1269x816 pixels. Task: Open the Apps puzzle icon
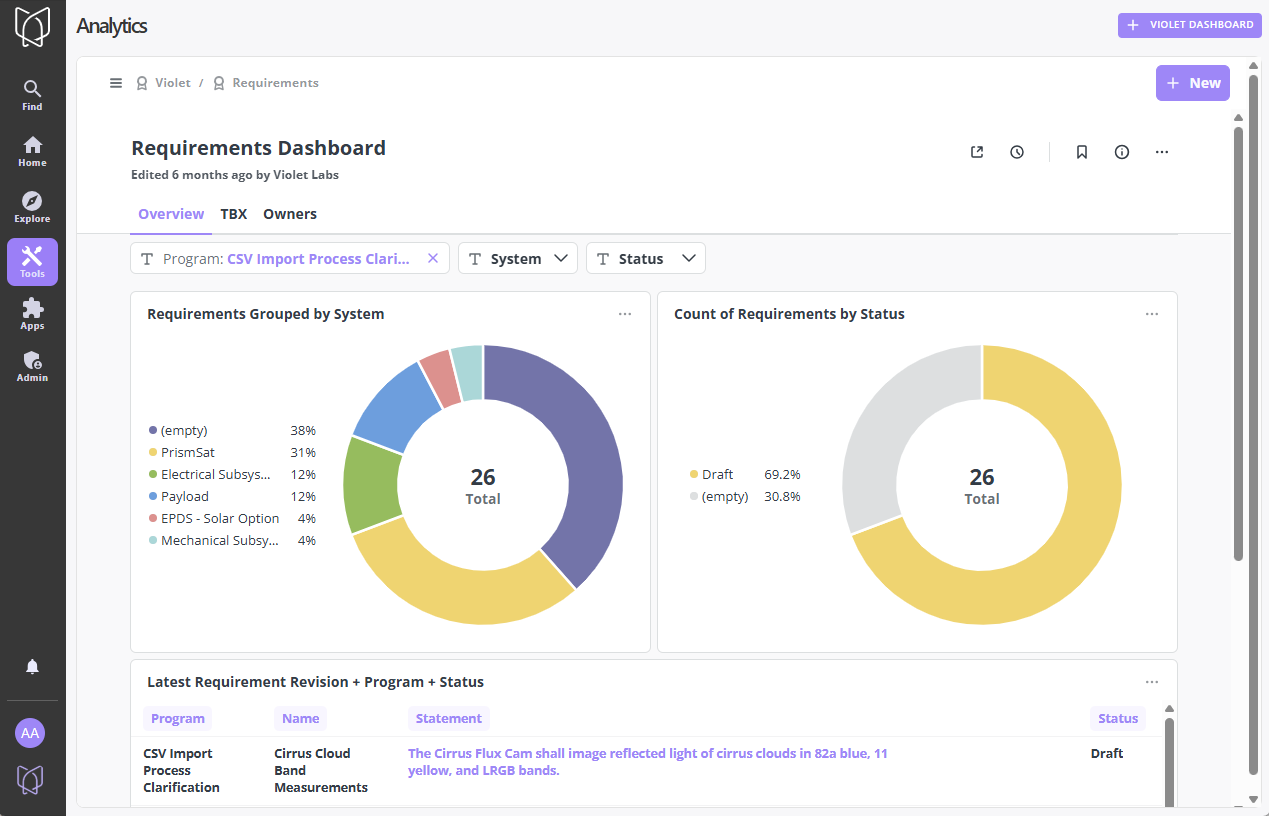(x=32, y=313)
